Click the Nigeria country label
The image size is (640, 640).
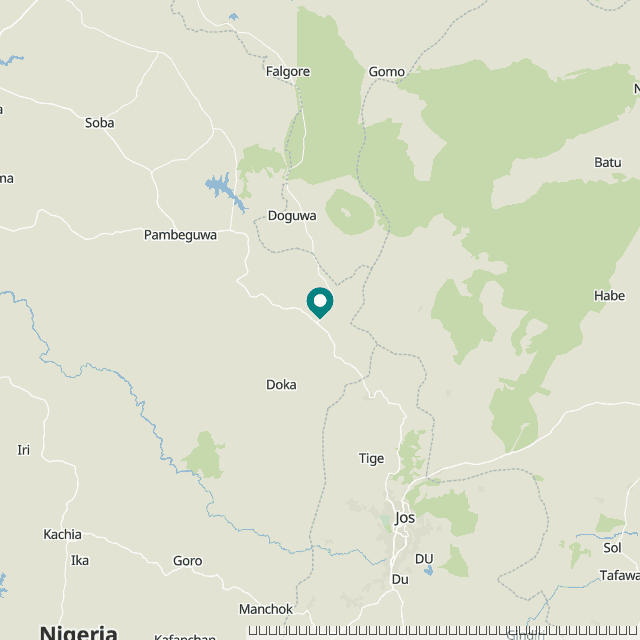tap(78, 632)
